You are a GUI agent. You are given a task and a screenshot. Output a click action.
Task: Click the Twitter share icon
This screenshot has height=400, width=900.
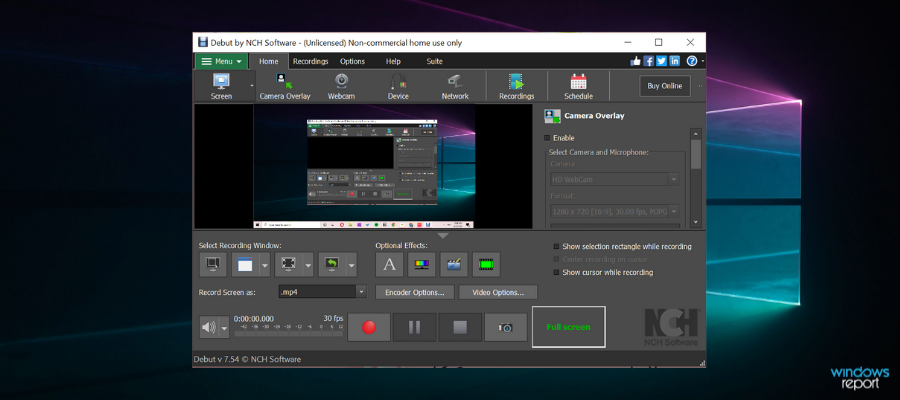(x=661, y=61)
